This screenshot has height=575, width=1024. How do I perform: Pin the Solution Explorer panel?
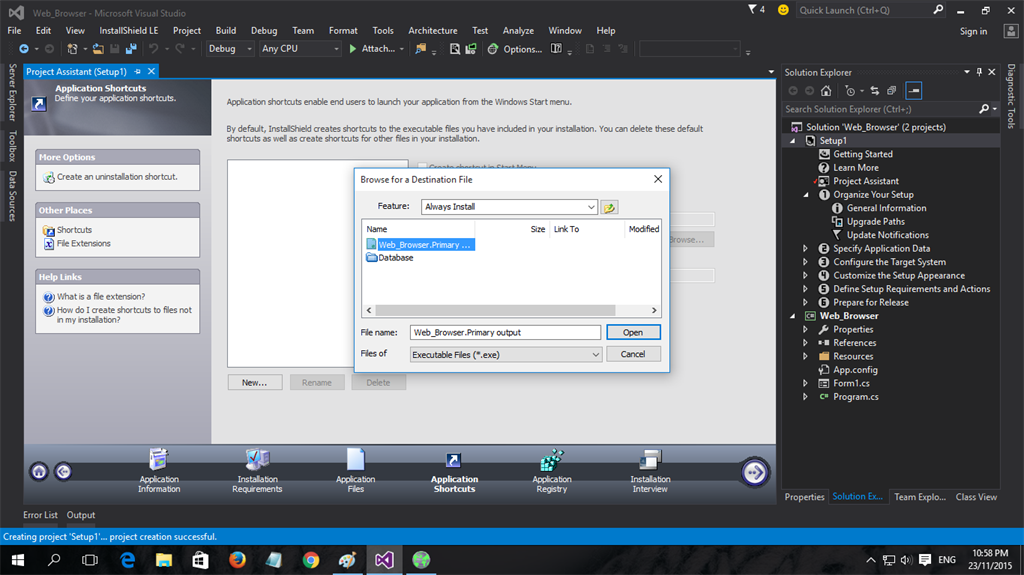click(979, 72)
